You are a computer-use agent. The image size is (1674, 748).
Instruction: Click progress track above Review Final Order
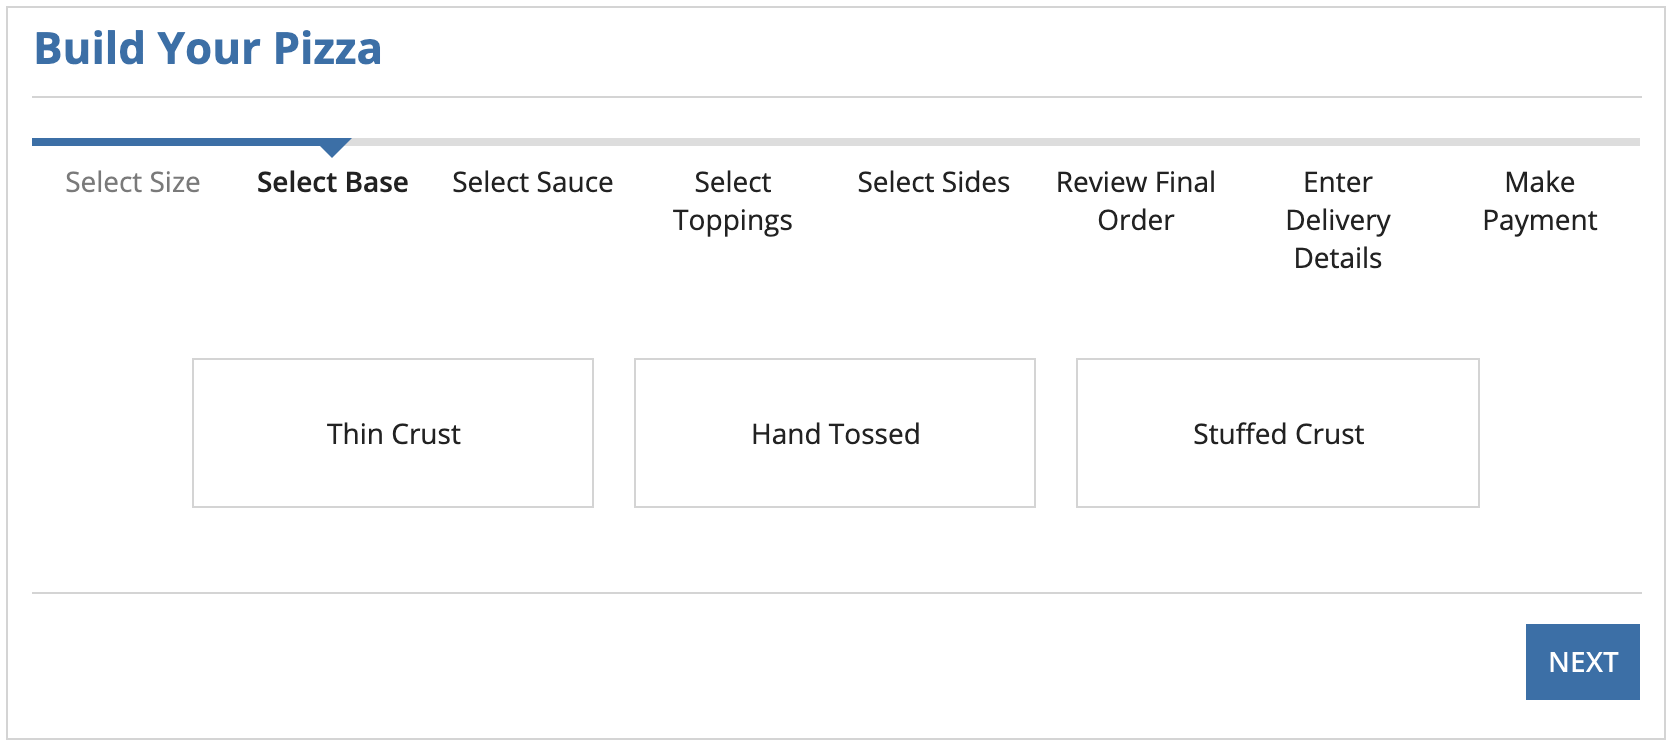coord(1135,142)
